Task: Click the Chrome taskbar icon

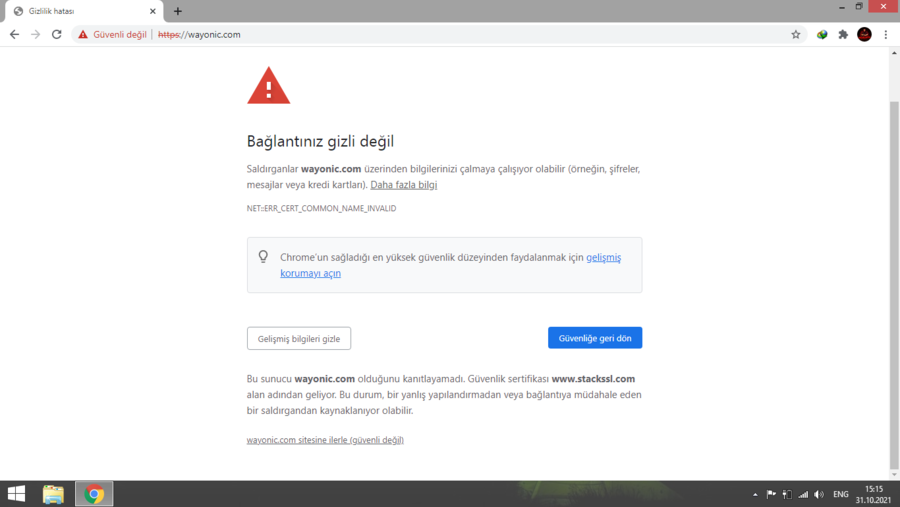Action: click(94, 494)
